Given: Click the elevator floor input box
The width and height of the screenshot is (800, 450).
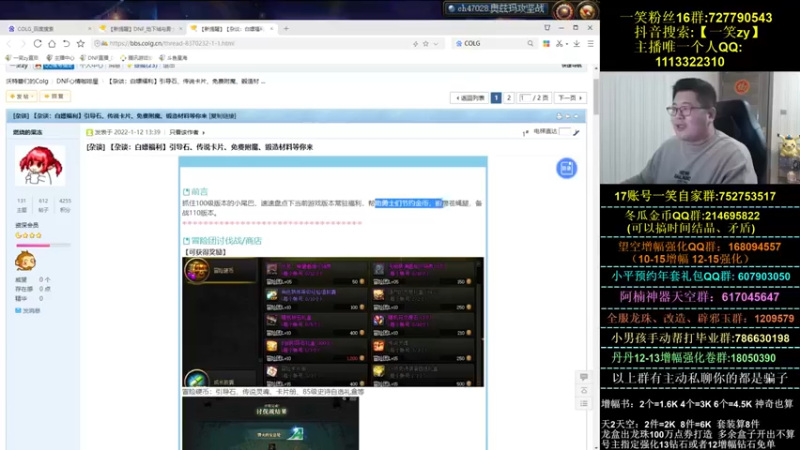Looking at the screenshot, I should point(564,132).
